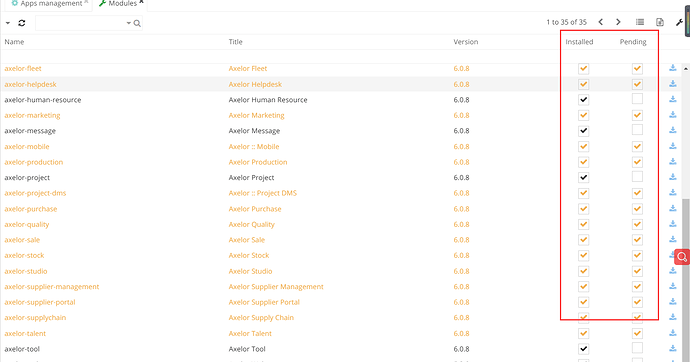Open advanced search dropdown in search box
The height and width of the screenshot is (362, 690).
point(128,23)
